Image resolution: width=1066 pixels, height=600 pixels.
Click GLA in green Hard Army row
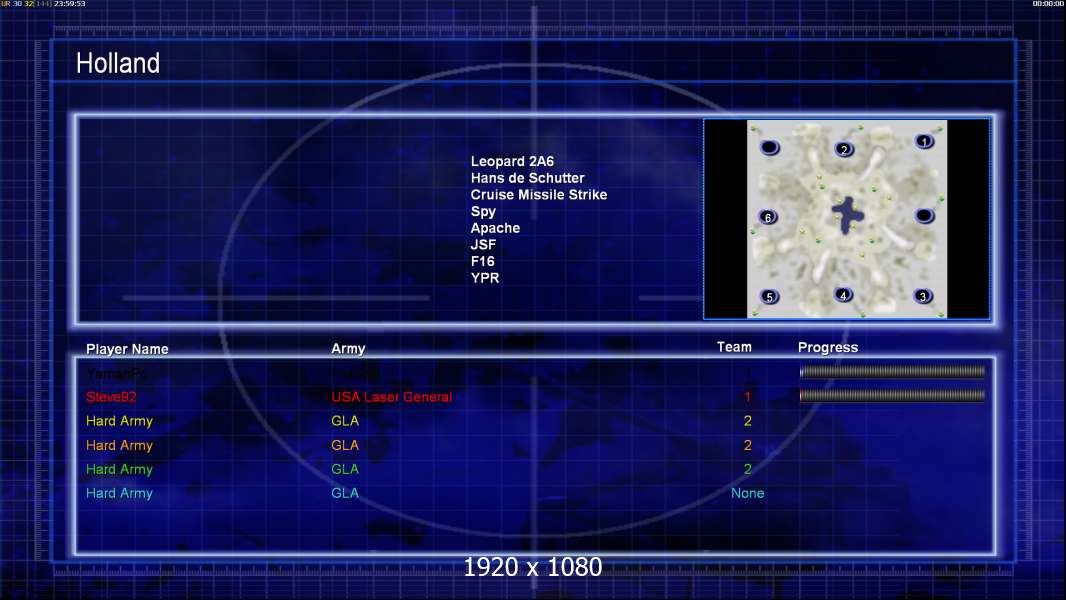345,470
